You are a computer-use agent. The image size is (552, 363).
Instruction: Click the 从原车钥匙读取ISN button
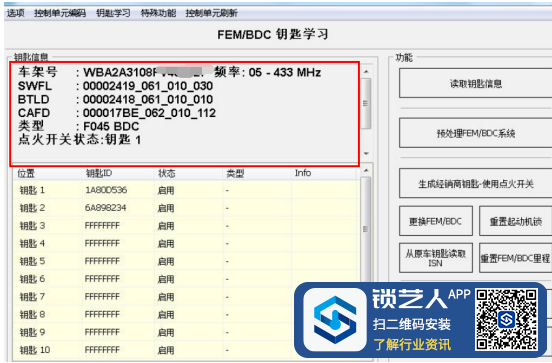pos(436,258)
